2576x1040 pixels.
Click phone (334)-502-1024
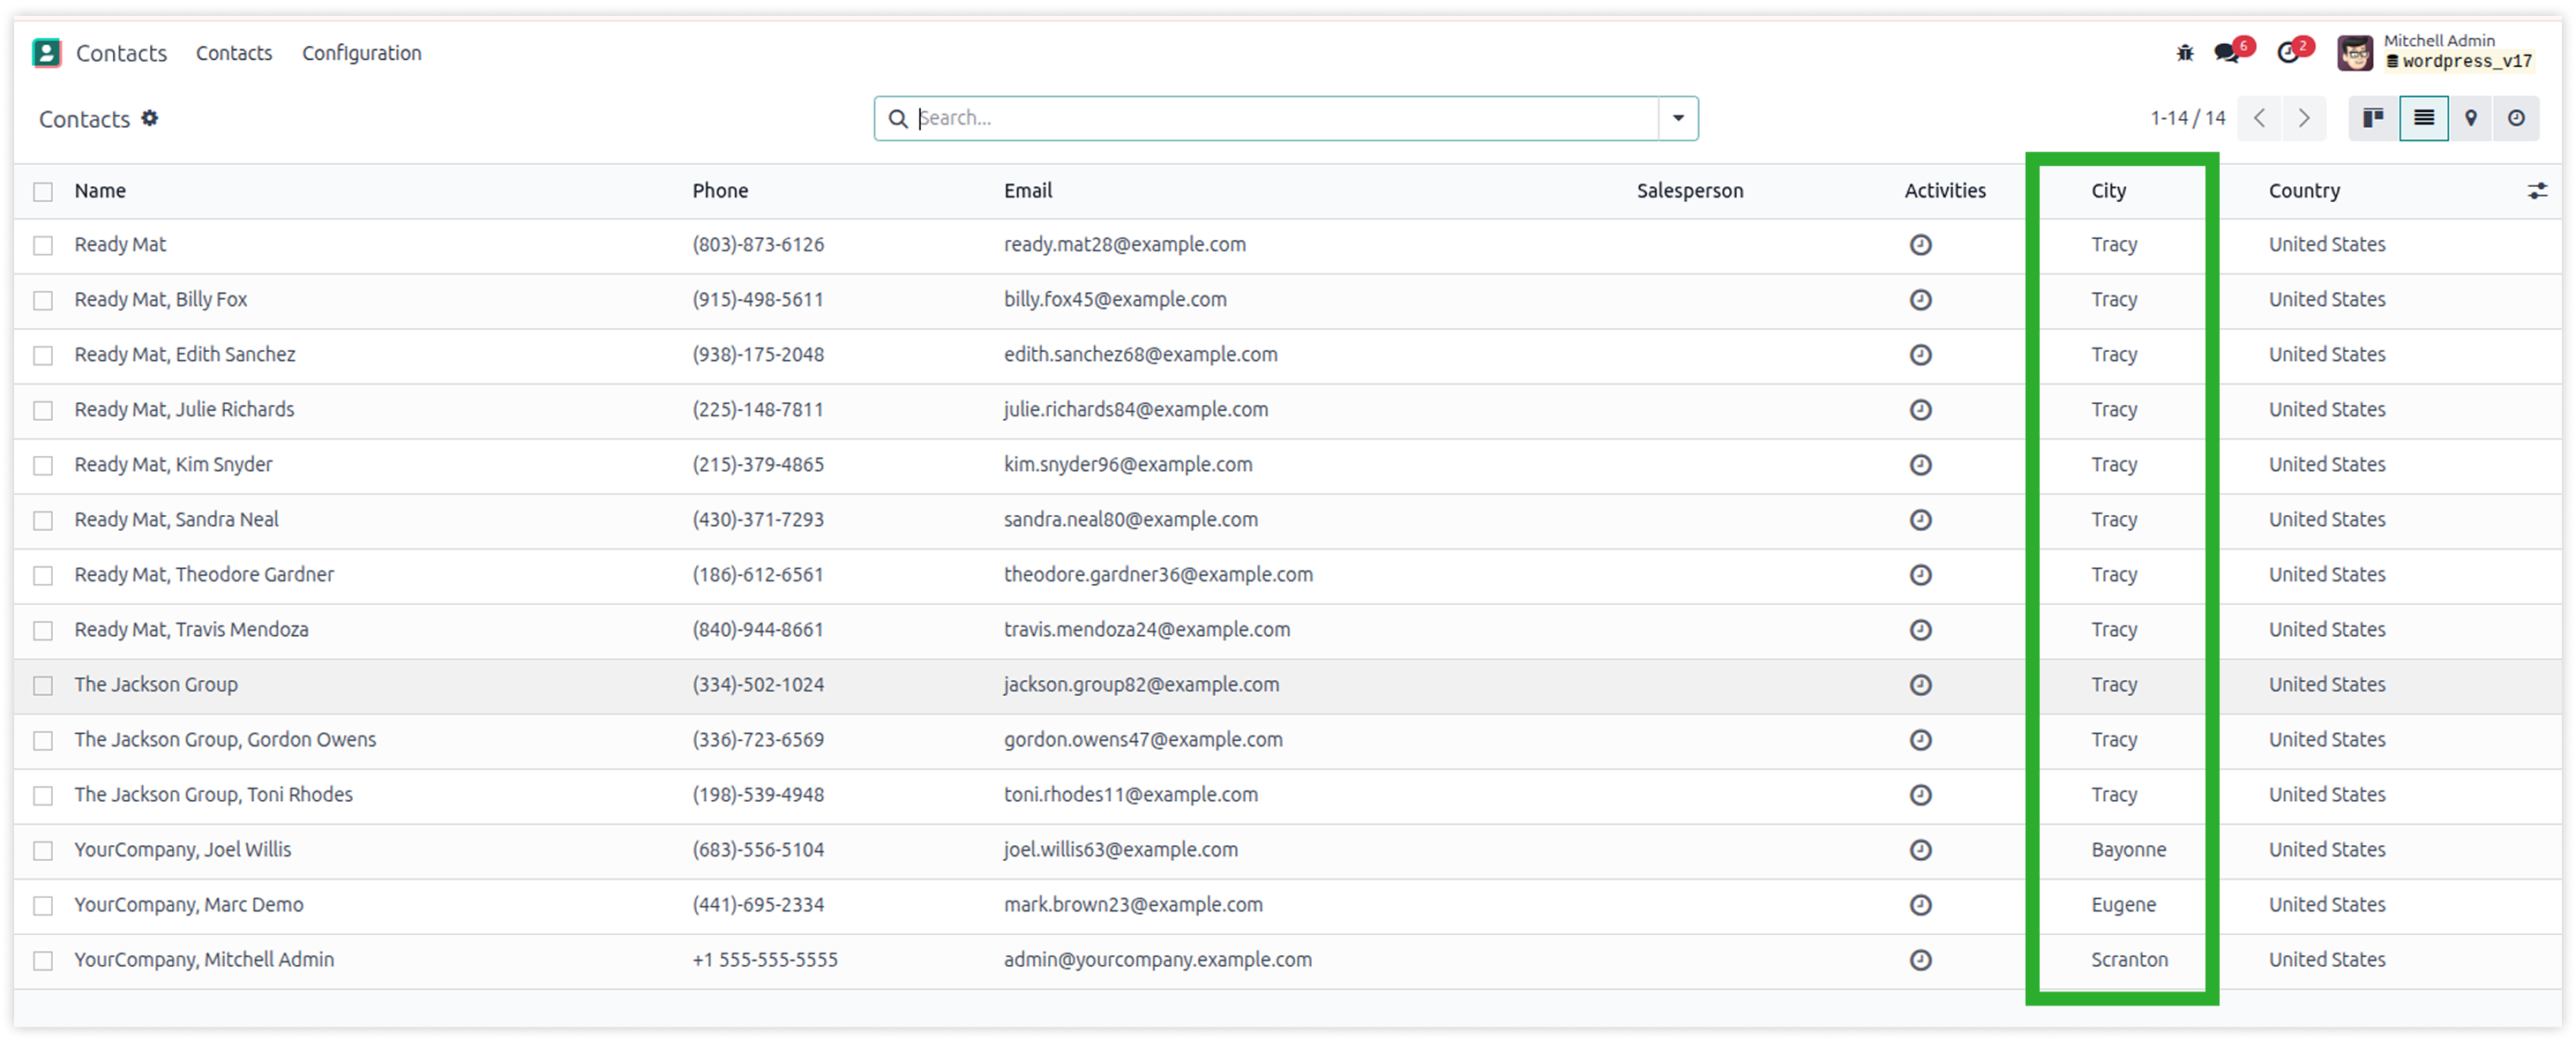758,685
